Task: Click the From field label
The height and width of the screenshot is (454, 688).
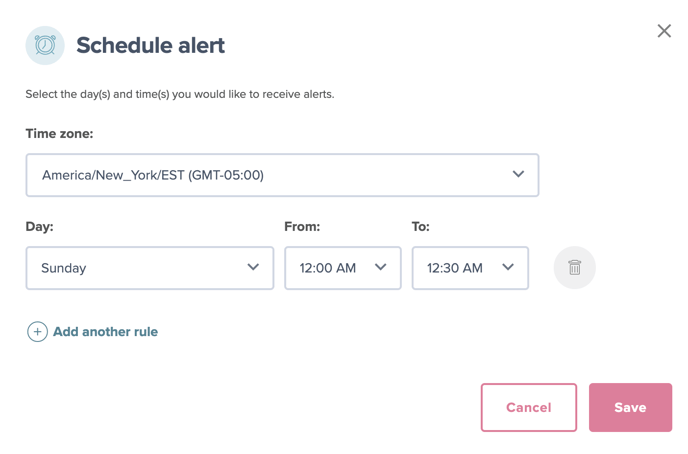Action: point(302,226)
